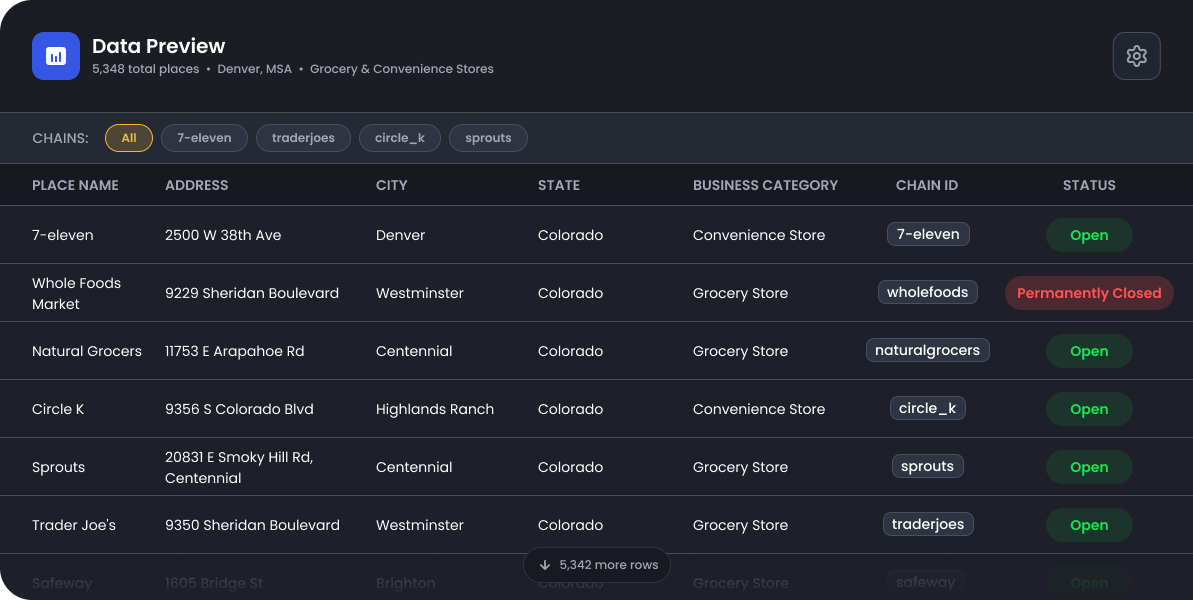Click the 9356 S Colorado Blvd address
1193x600 pixels.
pyautogui.click(x=239, y=409)
